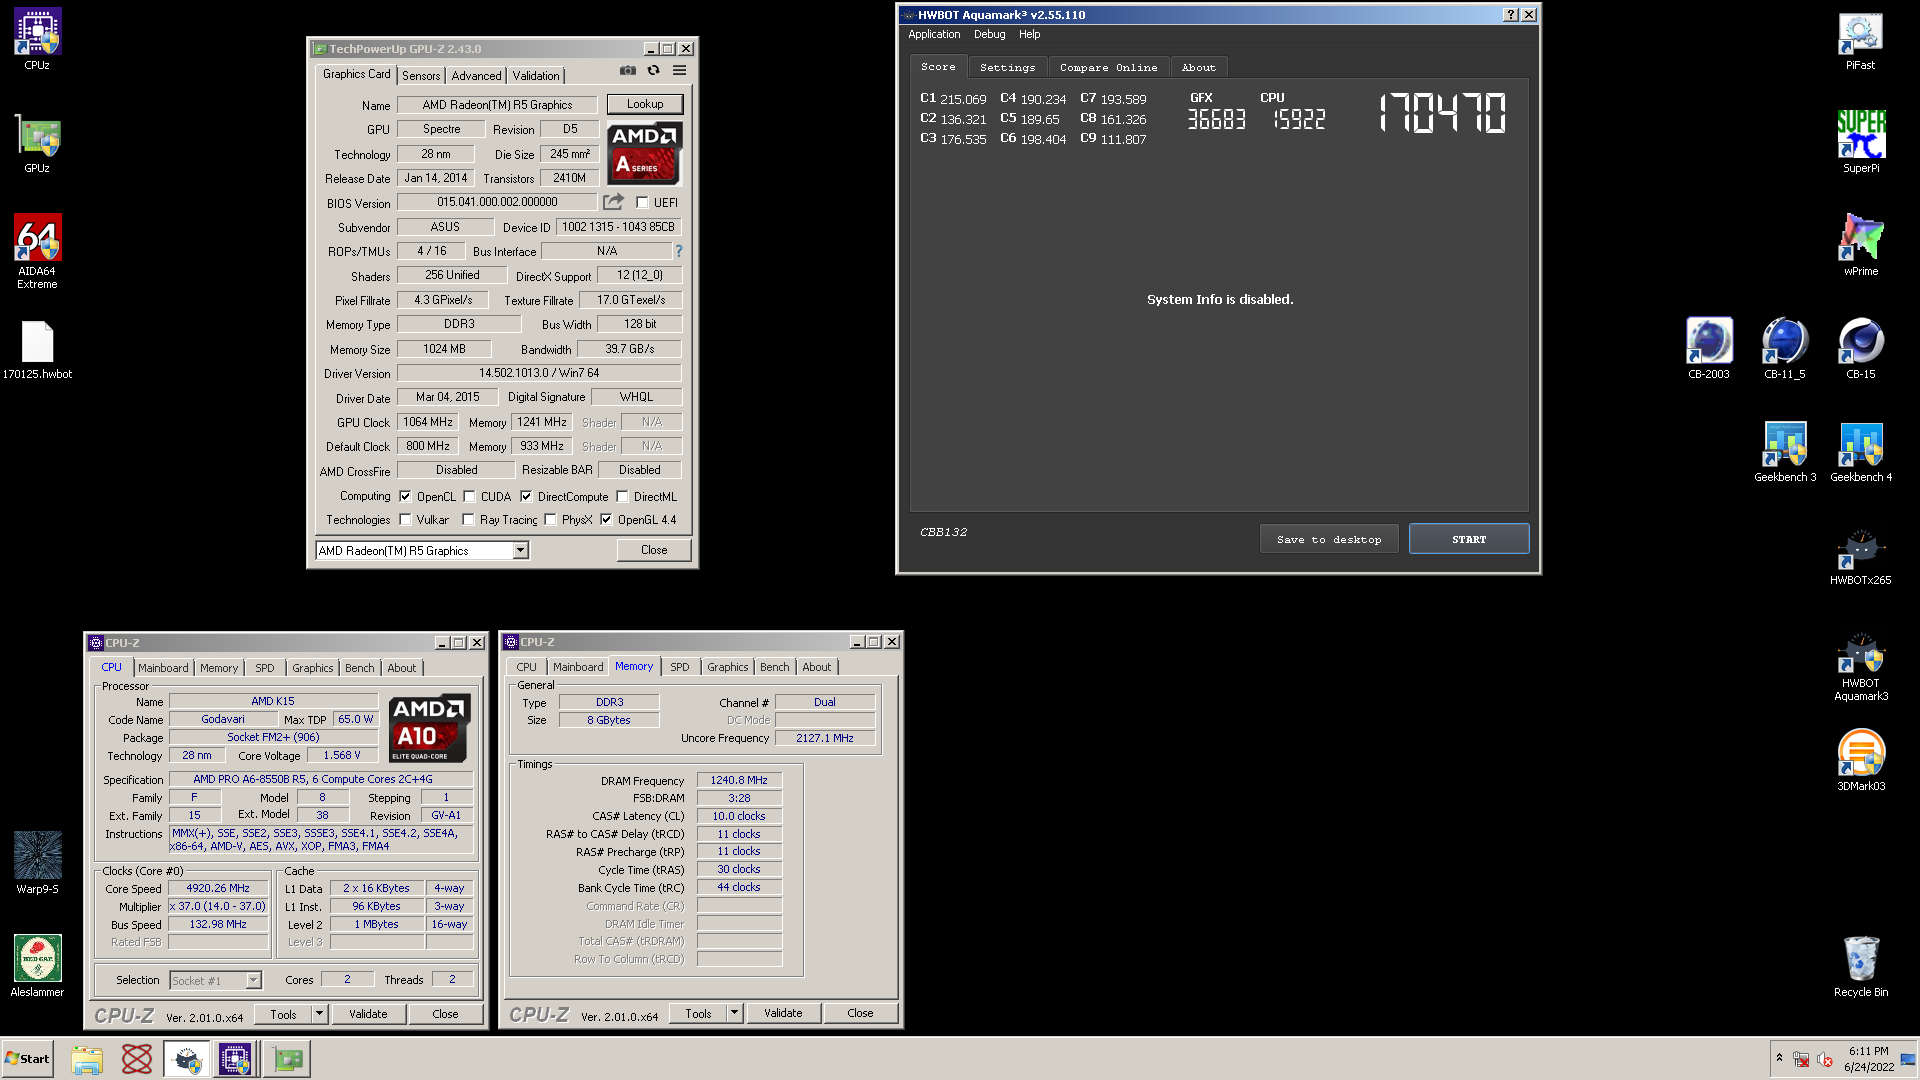Open Help menu in HWBOT Aquamark
Viewport: 1920px width, 1080px height.
click(1029, 34)
